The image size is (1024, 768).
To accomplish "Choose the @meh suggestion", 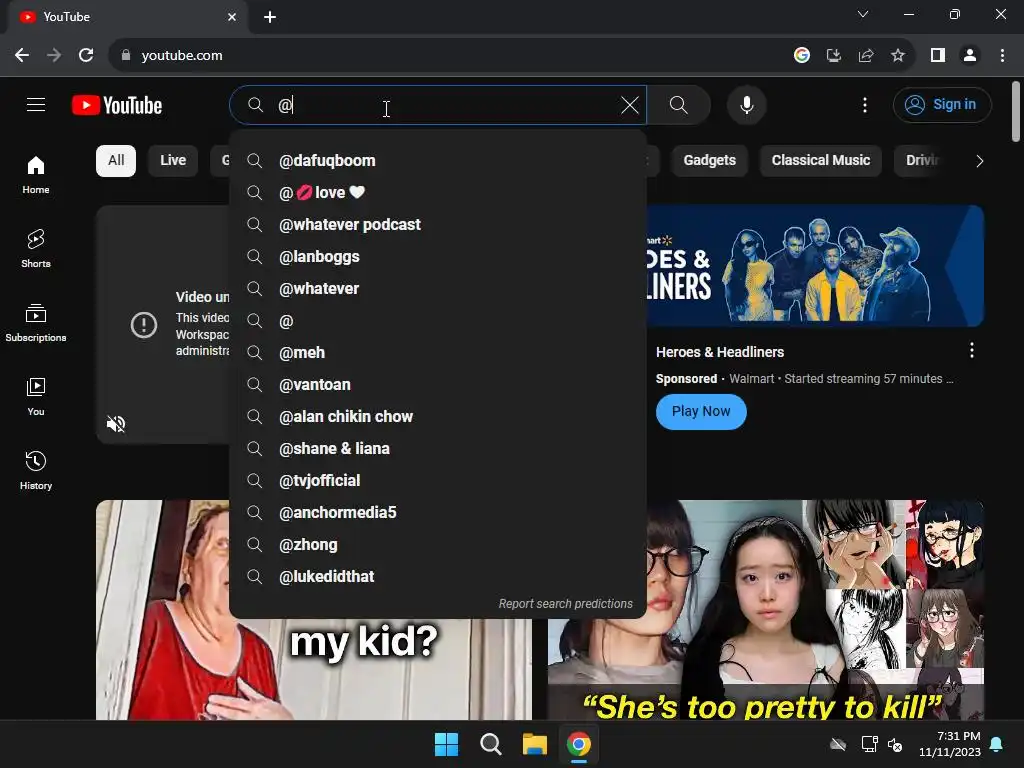I will [x=438, y=353].
